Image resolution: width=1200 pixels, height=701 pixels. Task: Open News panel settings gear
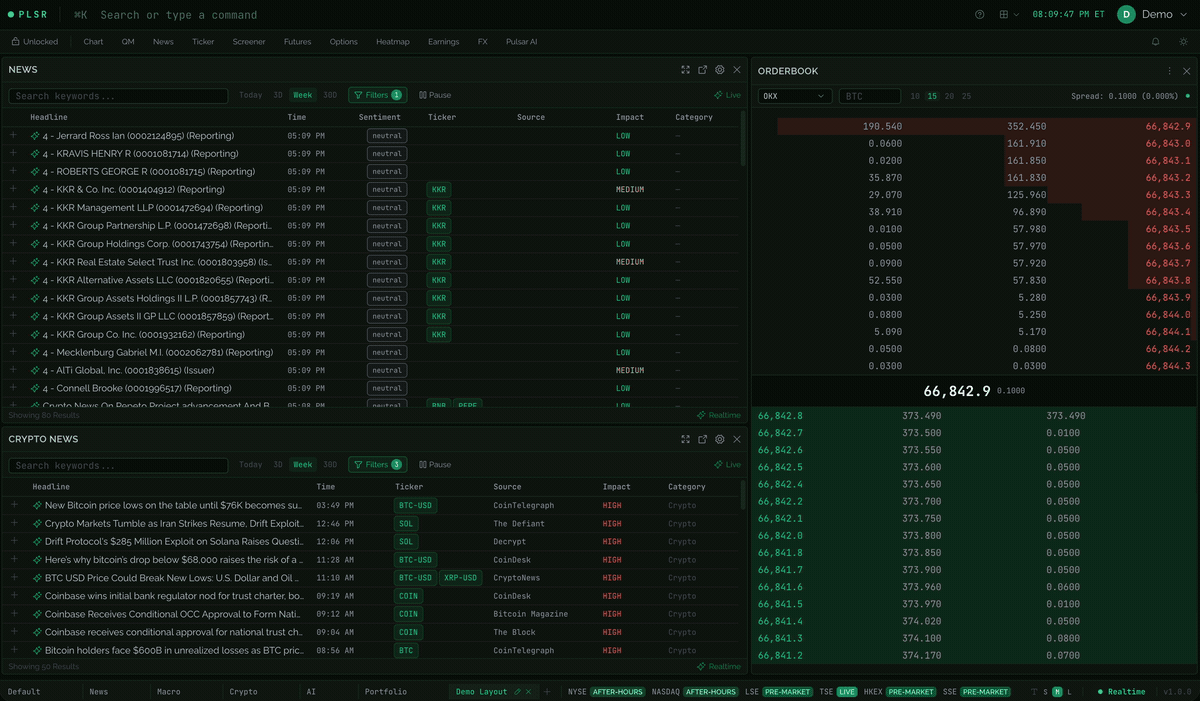click(x=719, y=70)
